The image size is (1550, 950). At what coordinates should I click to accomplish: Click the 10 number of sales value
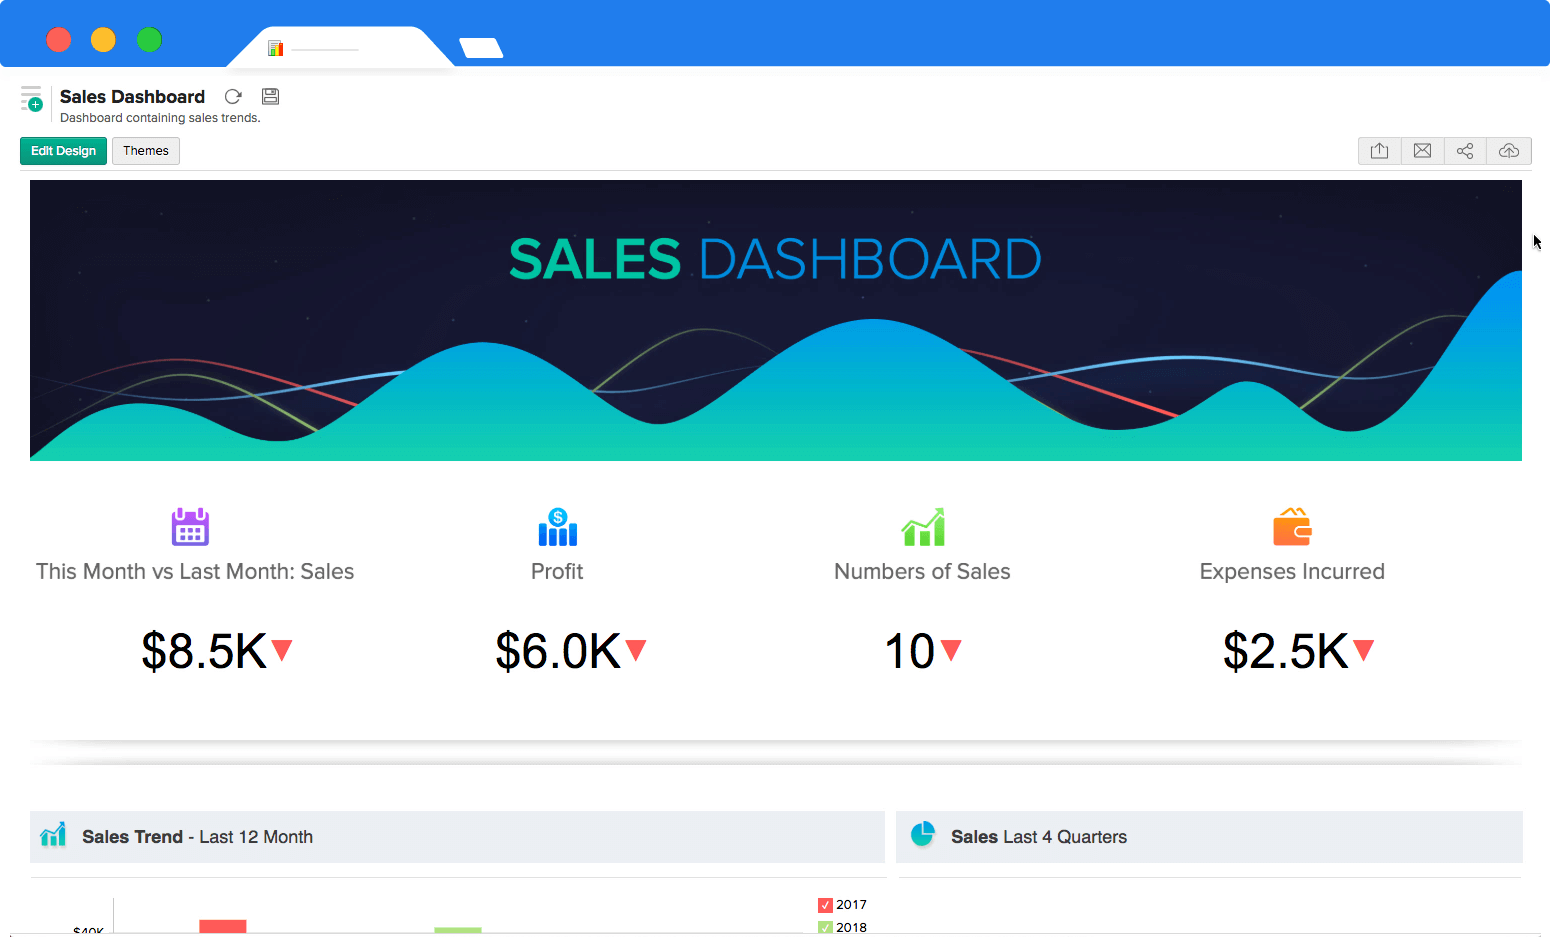coord(910,651)
